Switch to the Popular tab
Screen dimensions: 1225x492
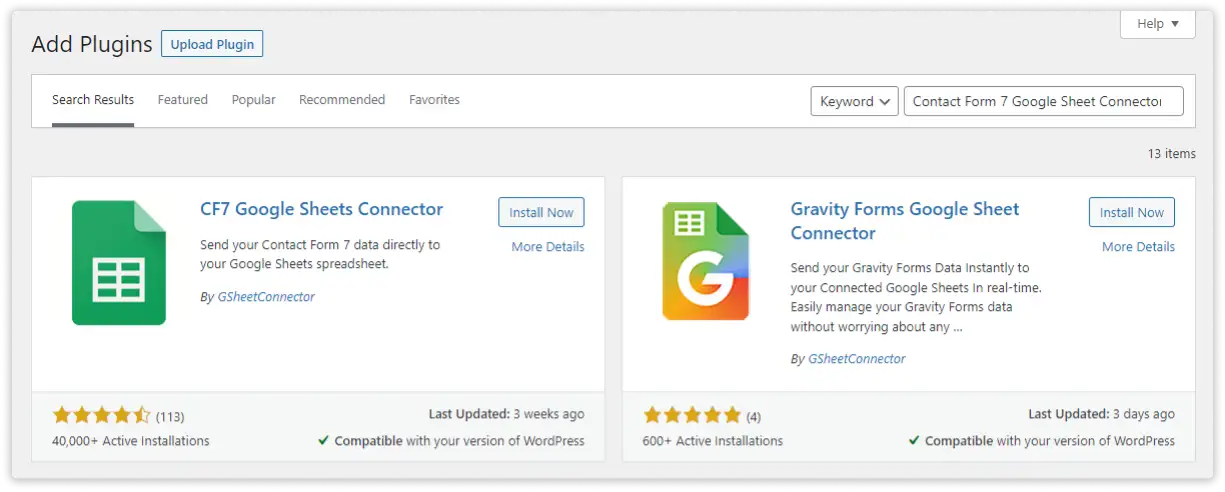tap(253, 100)
